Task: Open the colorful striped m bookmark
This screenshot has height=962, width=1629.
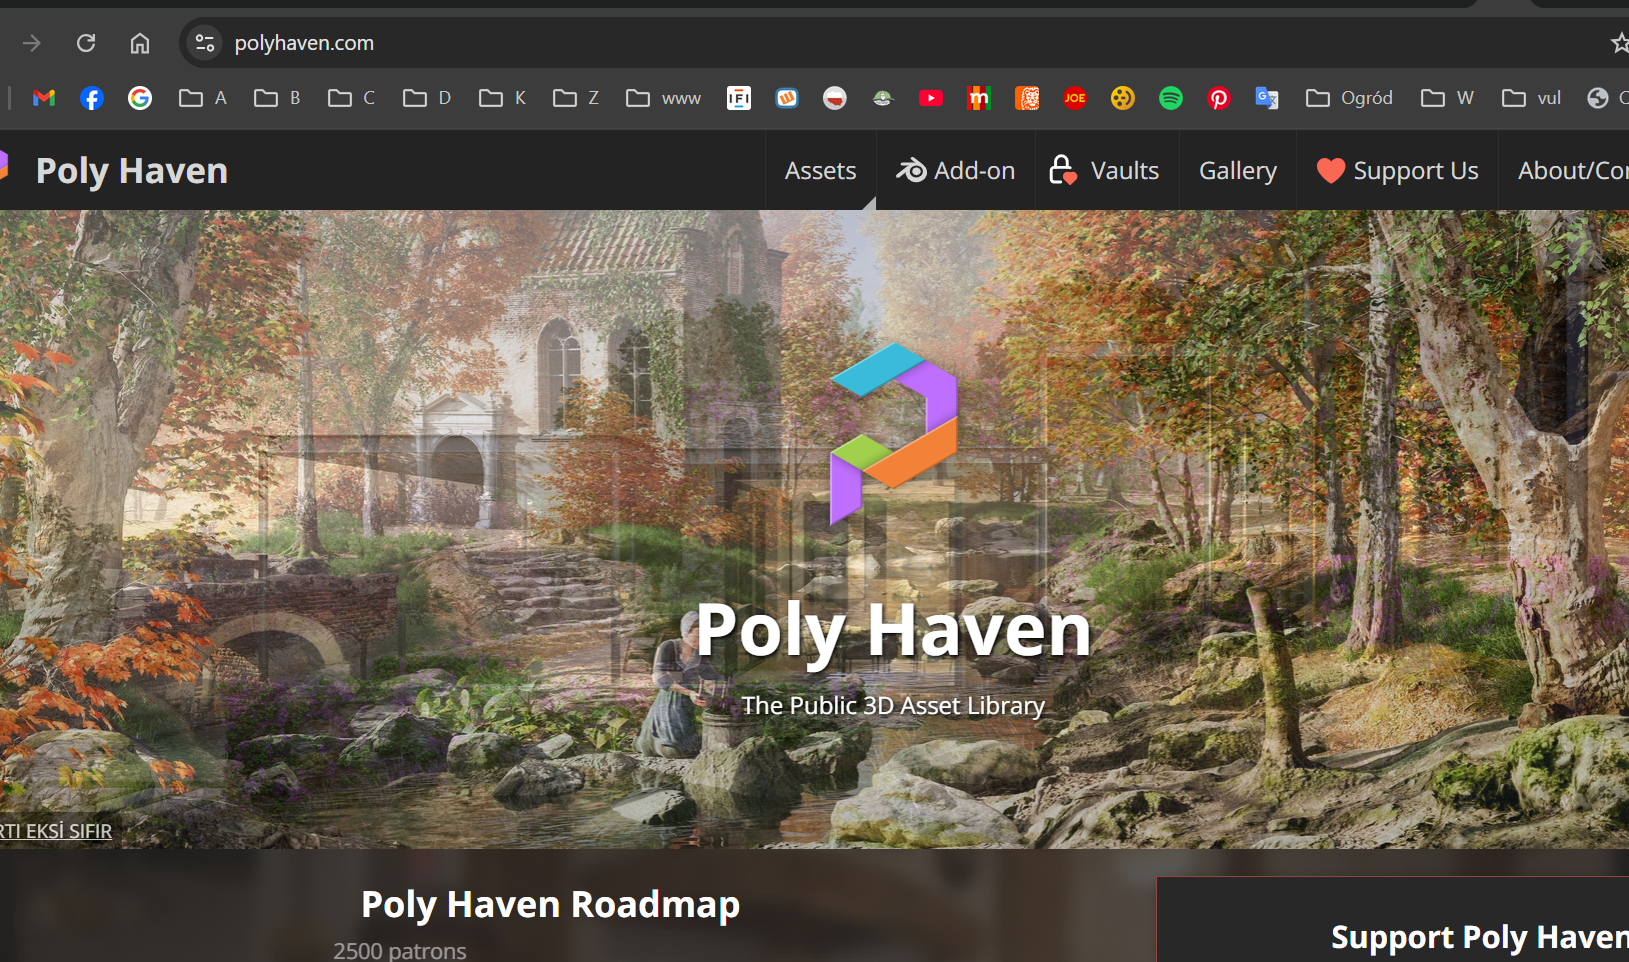Action: coord(979,98)
